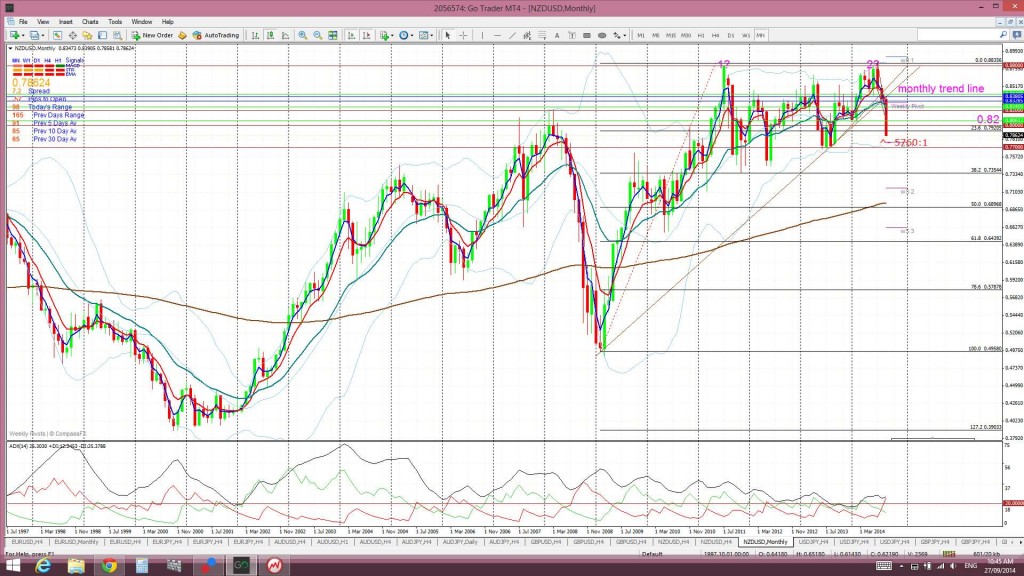This screenshot has width=1024, height=576.
Task: Open the Market Watch window icon
Action: click(57, 35)
